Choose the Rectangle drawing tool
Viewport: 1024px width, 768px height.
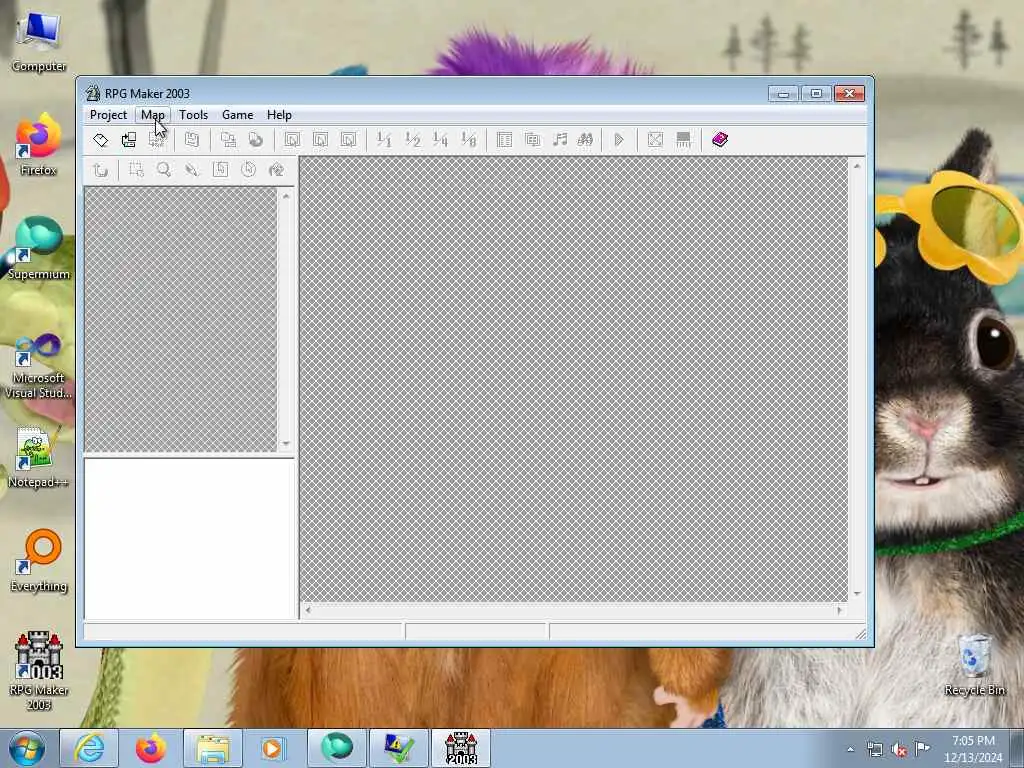(x=220, y=170)
